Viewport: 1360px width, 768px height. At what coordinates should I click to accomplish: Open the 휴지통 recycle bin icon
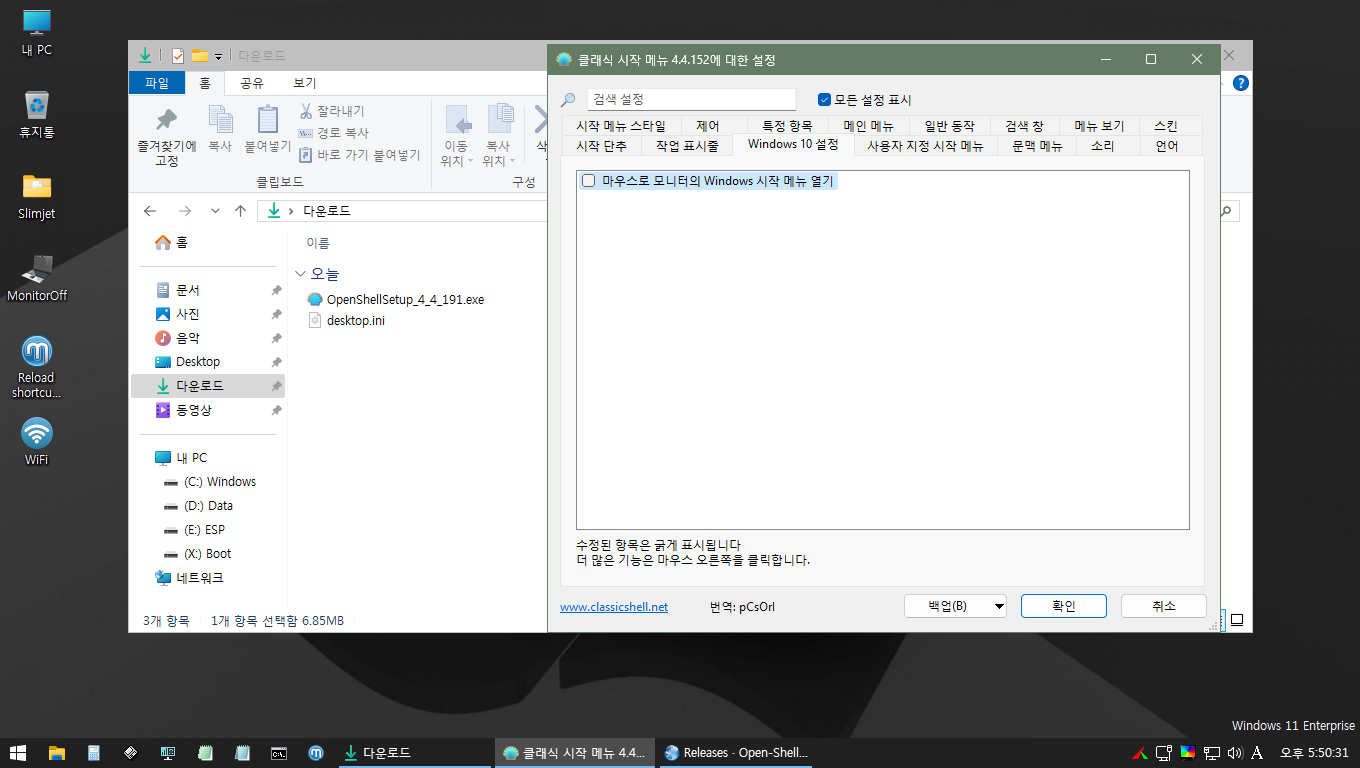(x=37, y=113)
